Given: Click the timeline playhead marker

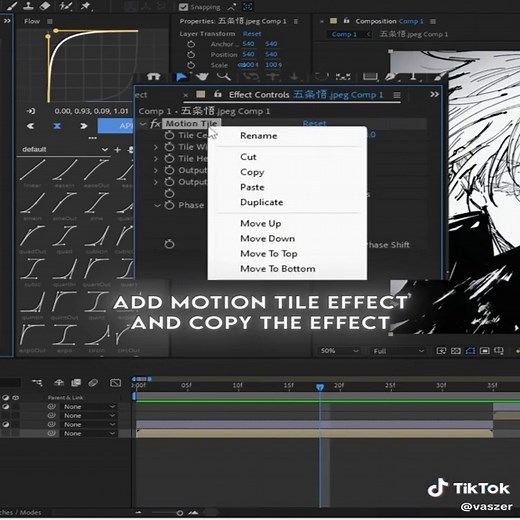Looking at the screenshot, I should point(320,387).
